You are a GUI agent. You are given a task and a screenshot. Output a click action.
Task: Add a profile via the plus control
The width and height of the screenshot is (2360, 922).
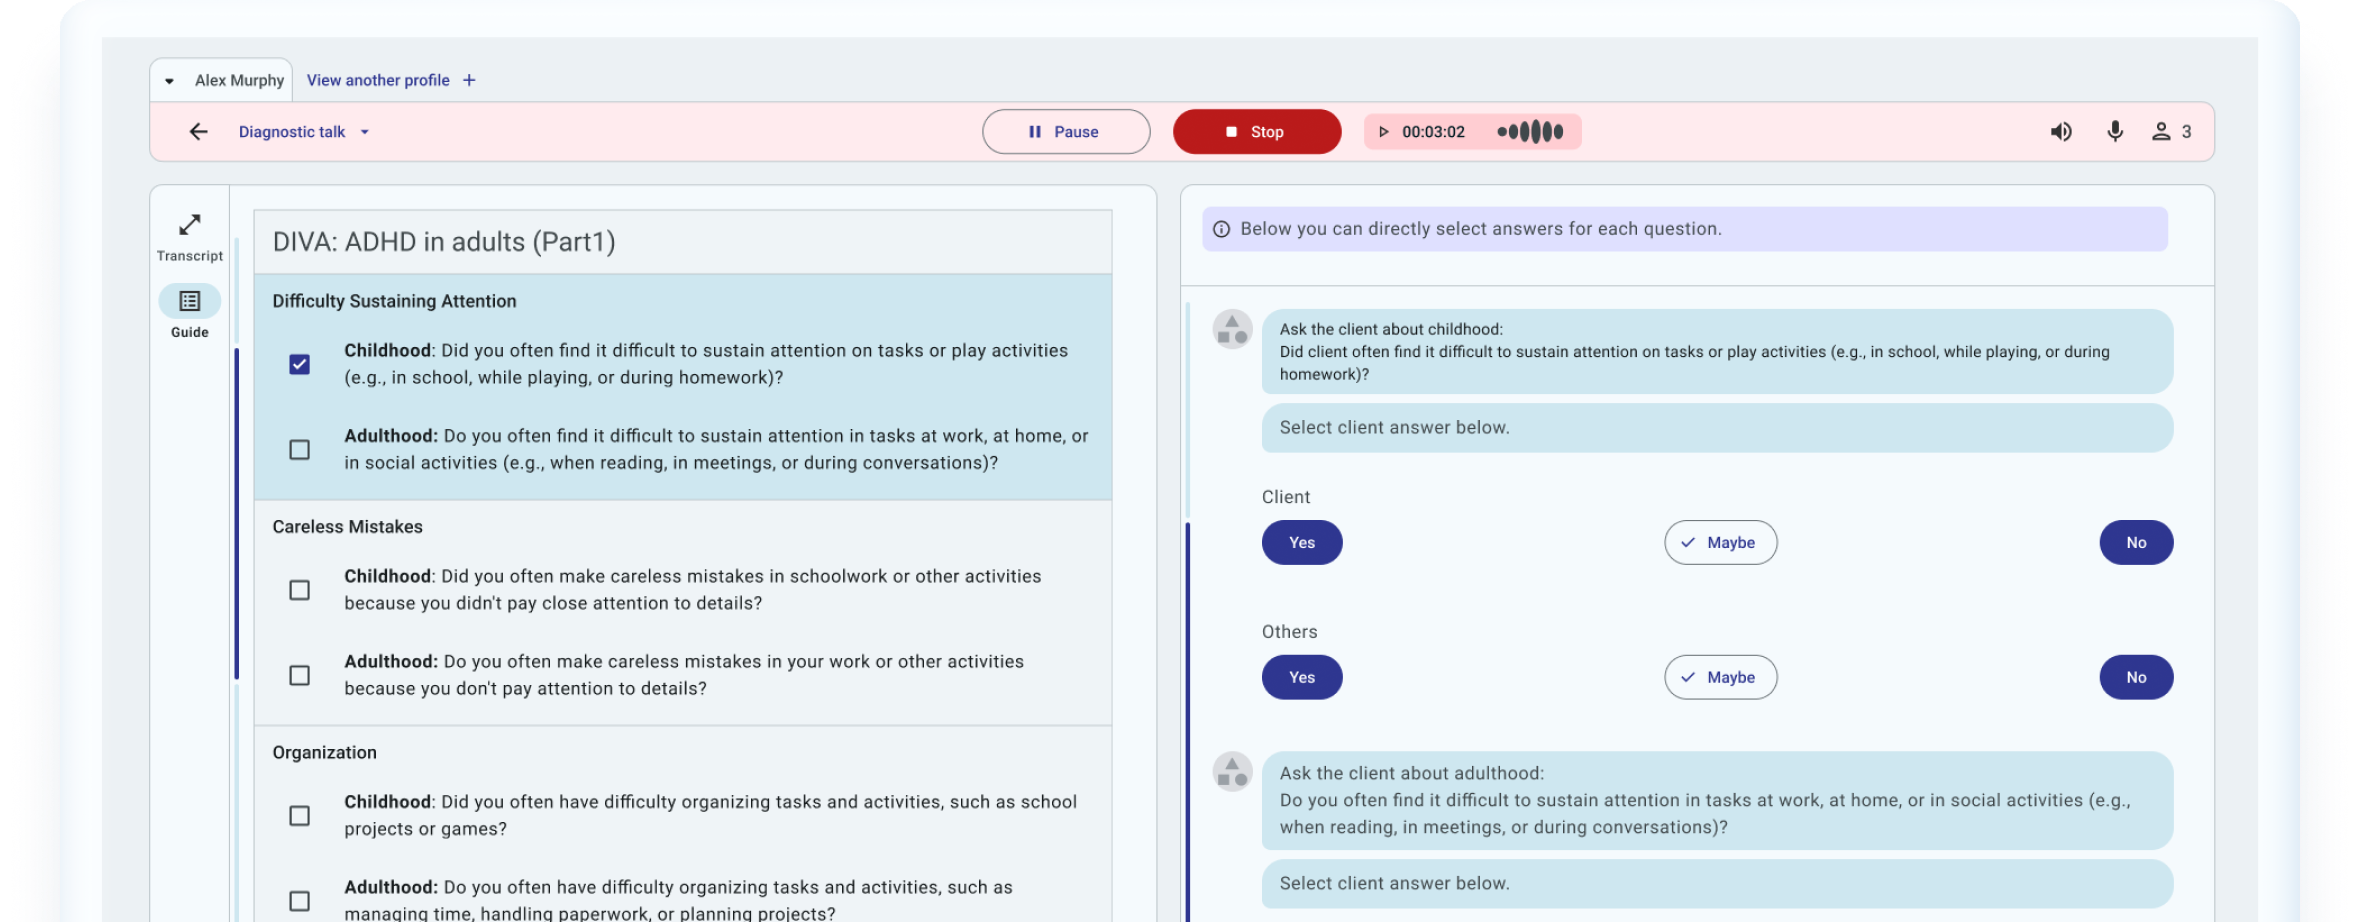point(468,80)
